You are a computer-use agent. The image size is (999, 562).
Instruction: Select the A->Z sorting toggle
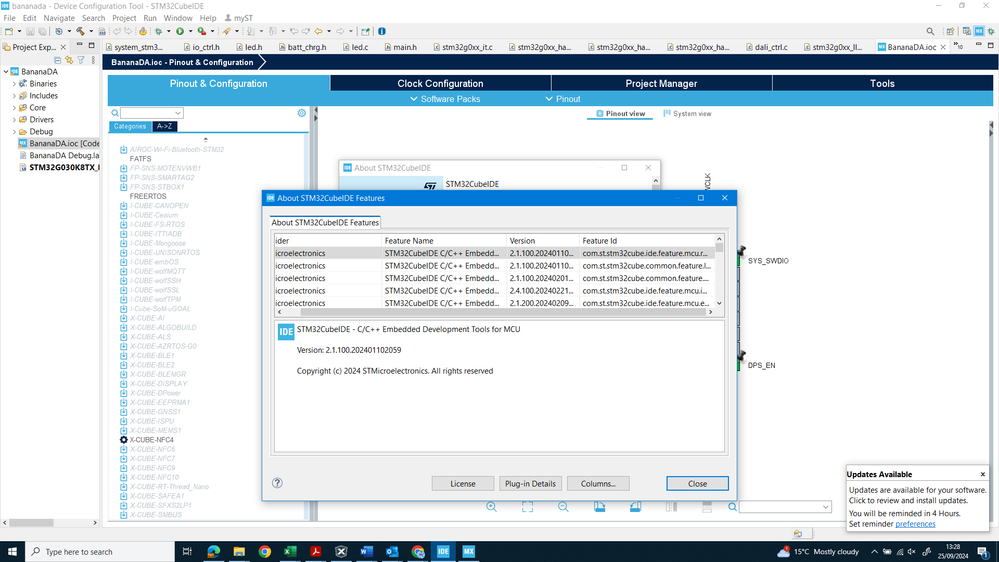(164, 126)
